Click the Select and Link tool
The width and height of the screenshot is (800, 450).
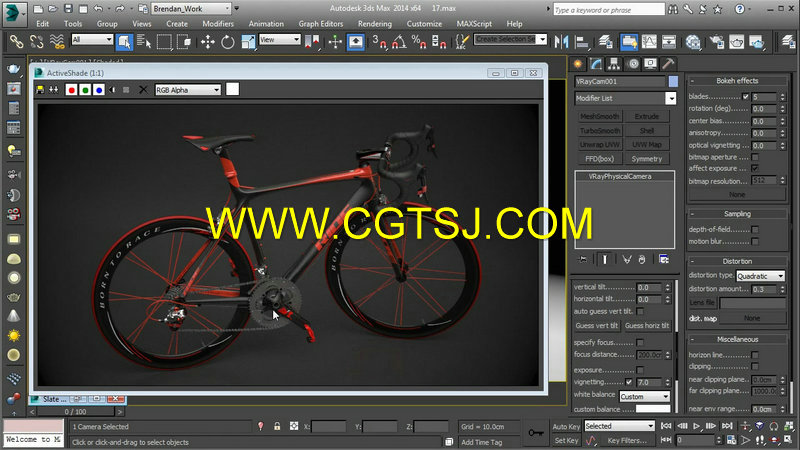tap(16, 42)
